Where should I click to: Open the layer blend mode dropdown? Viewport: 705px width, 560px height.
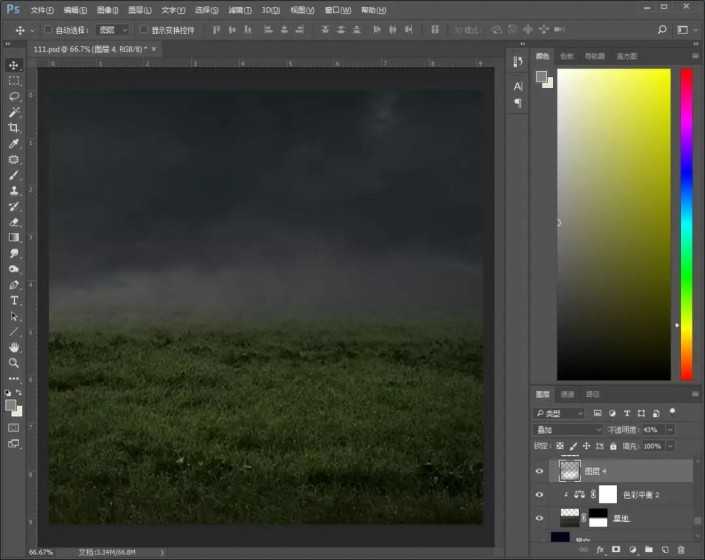[568, 429]
